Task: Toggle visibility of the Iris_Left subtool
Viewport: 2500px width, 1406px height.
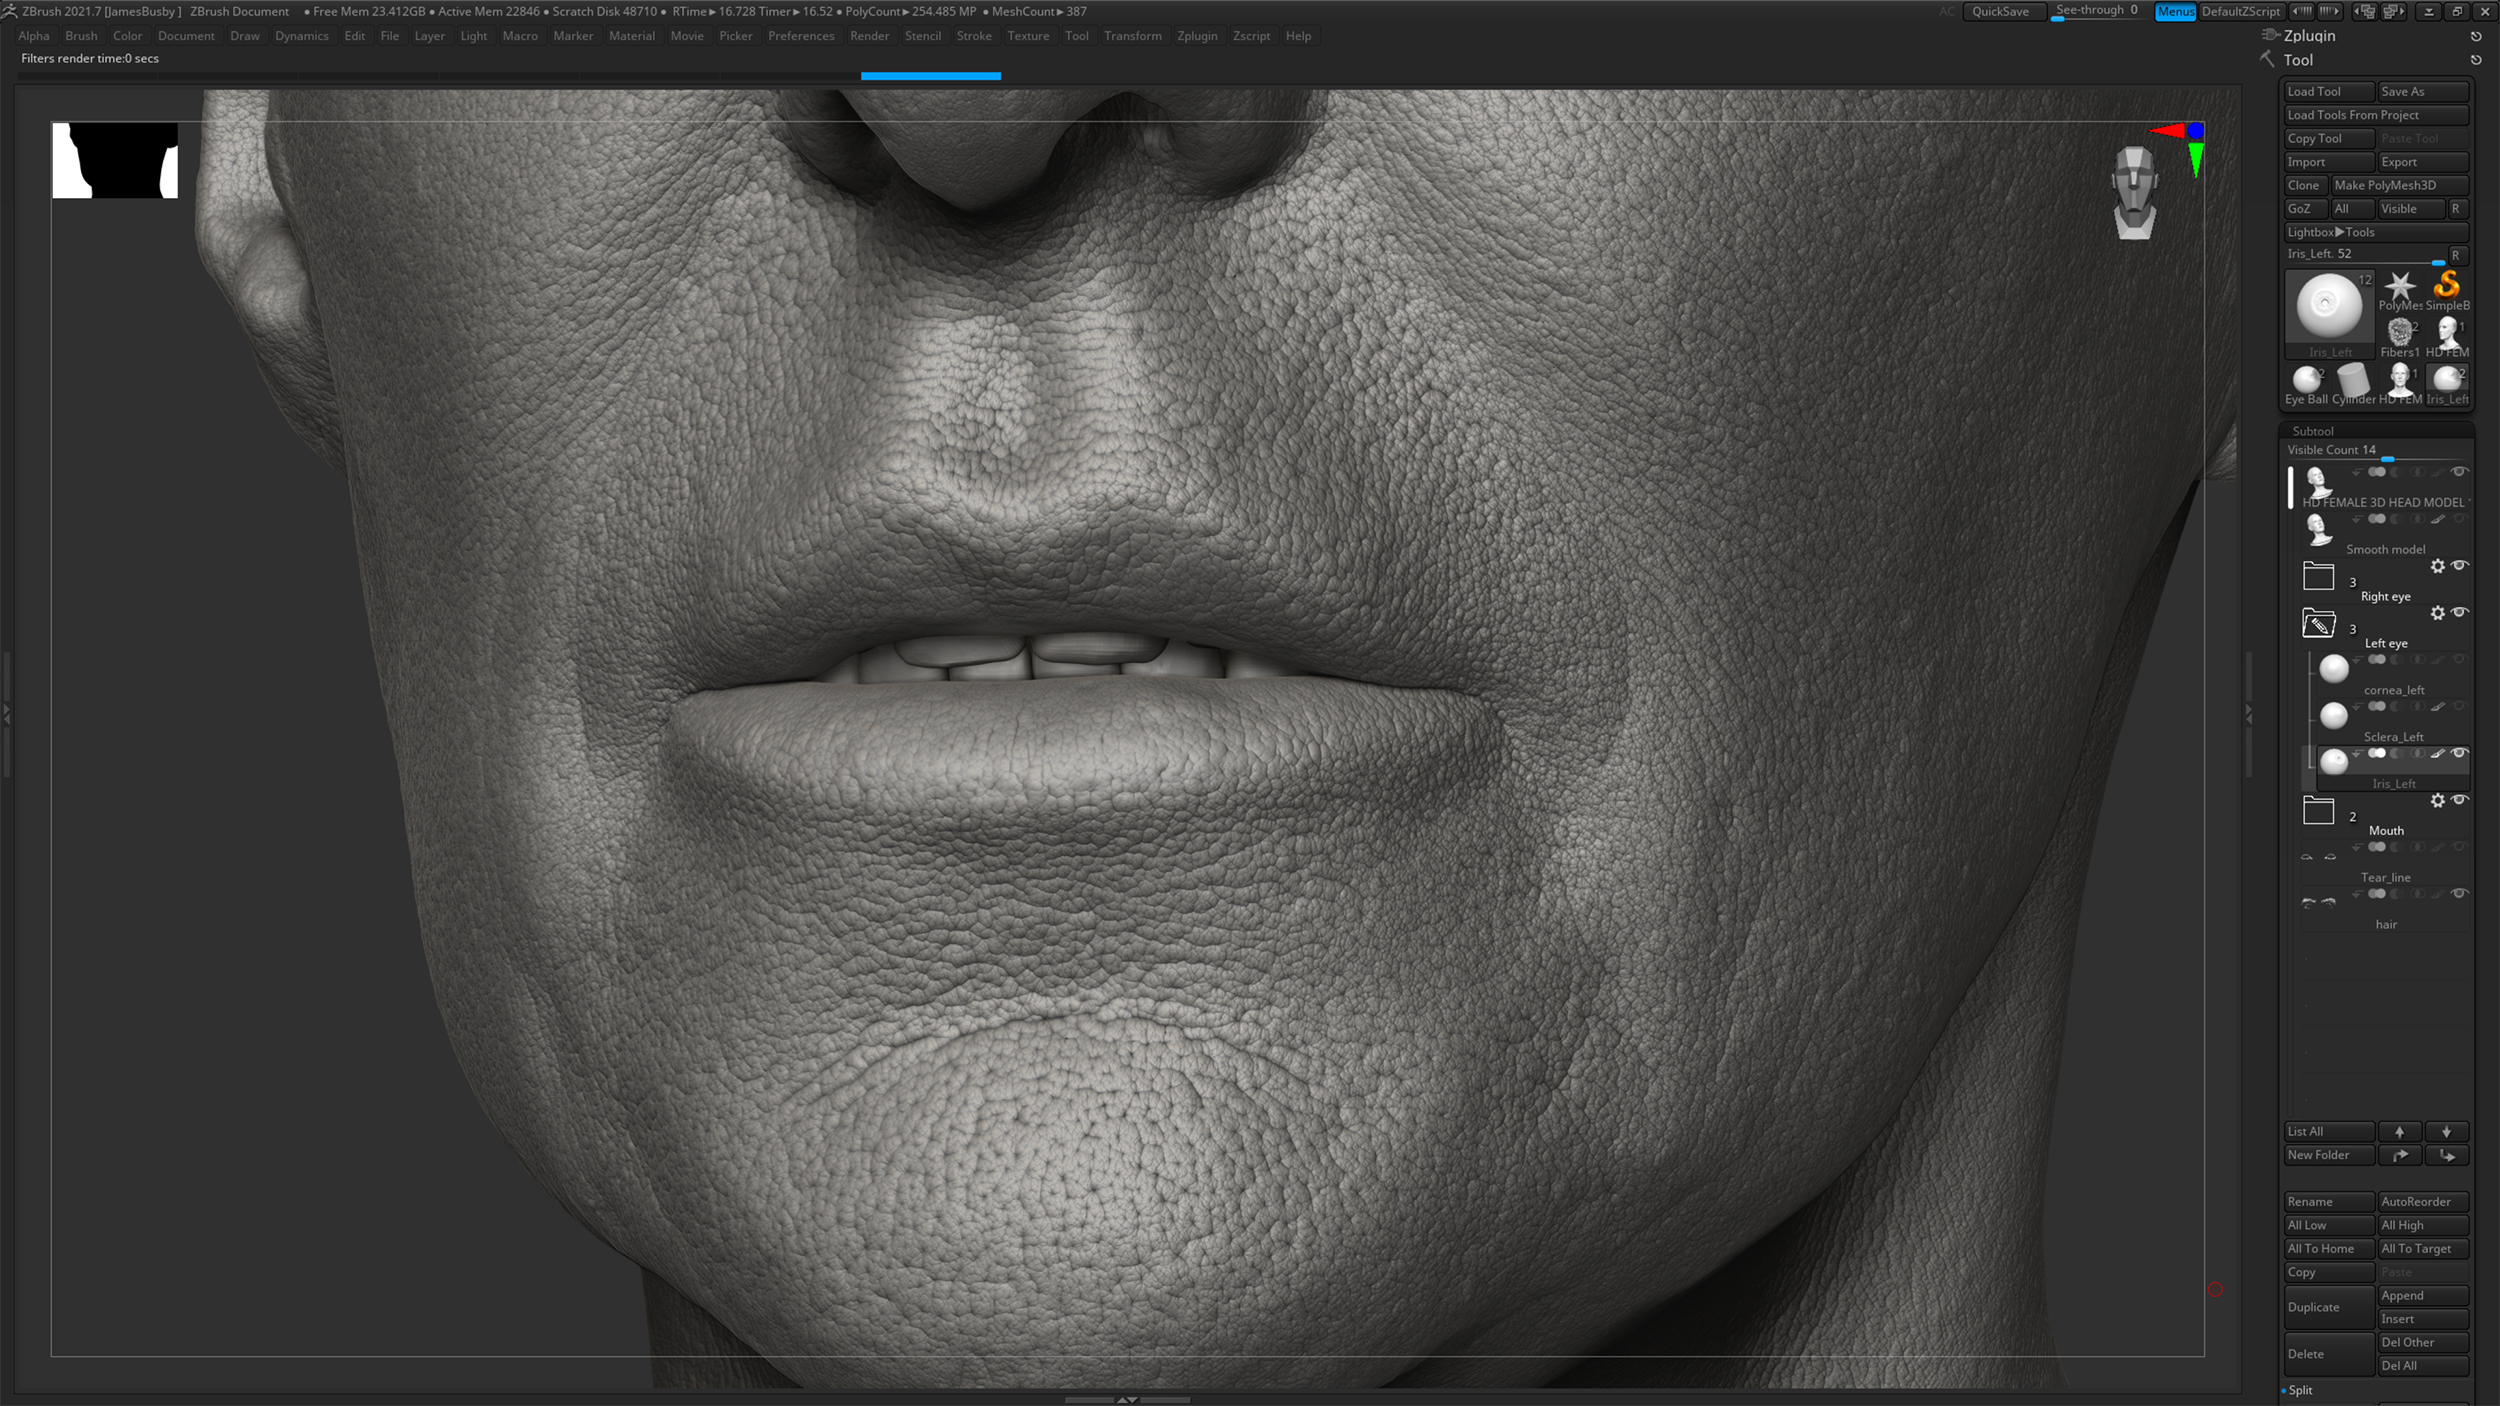Action: click(x=2459, y=753)
